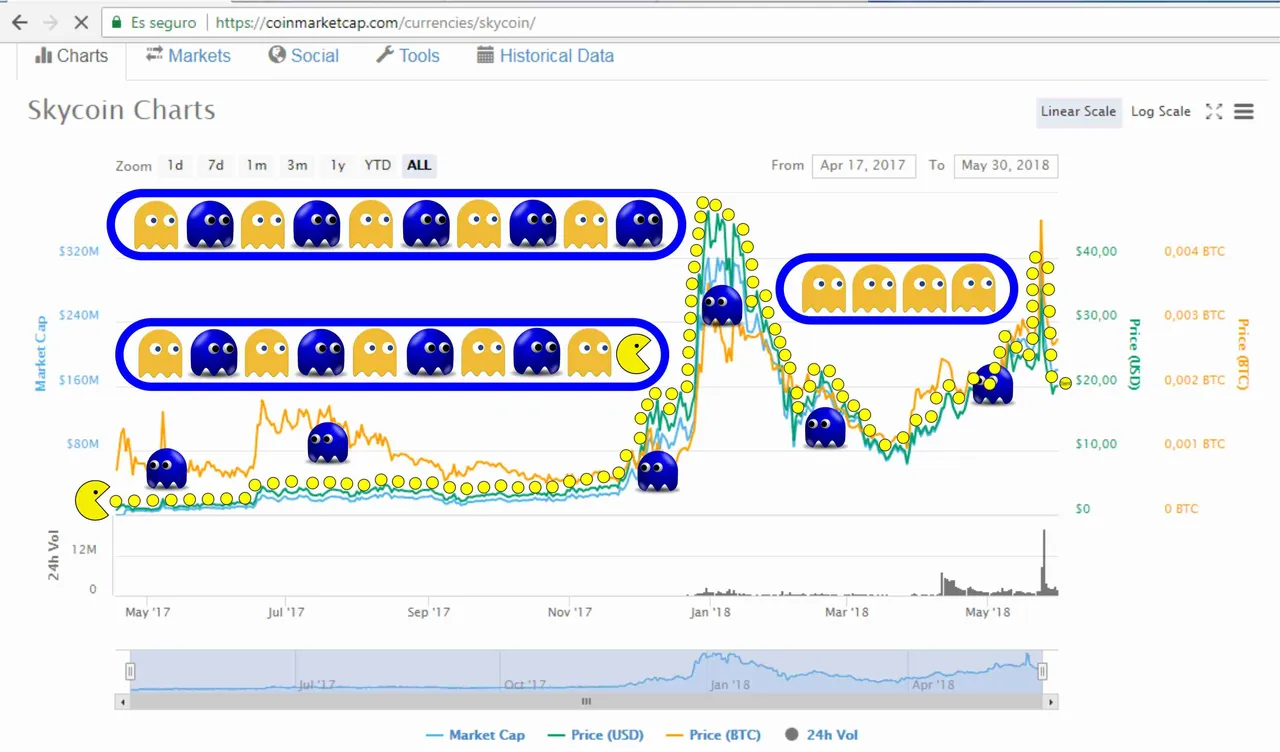Select the ALL zoom range
Image resolution: width=1280 pixels, height=752 pixels.
pos(419,165)
